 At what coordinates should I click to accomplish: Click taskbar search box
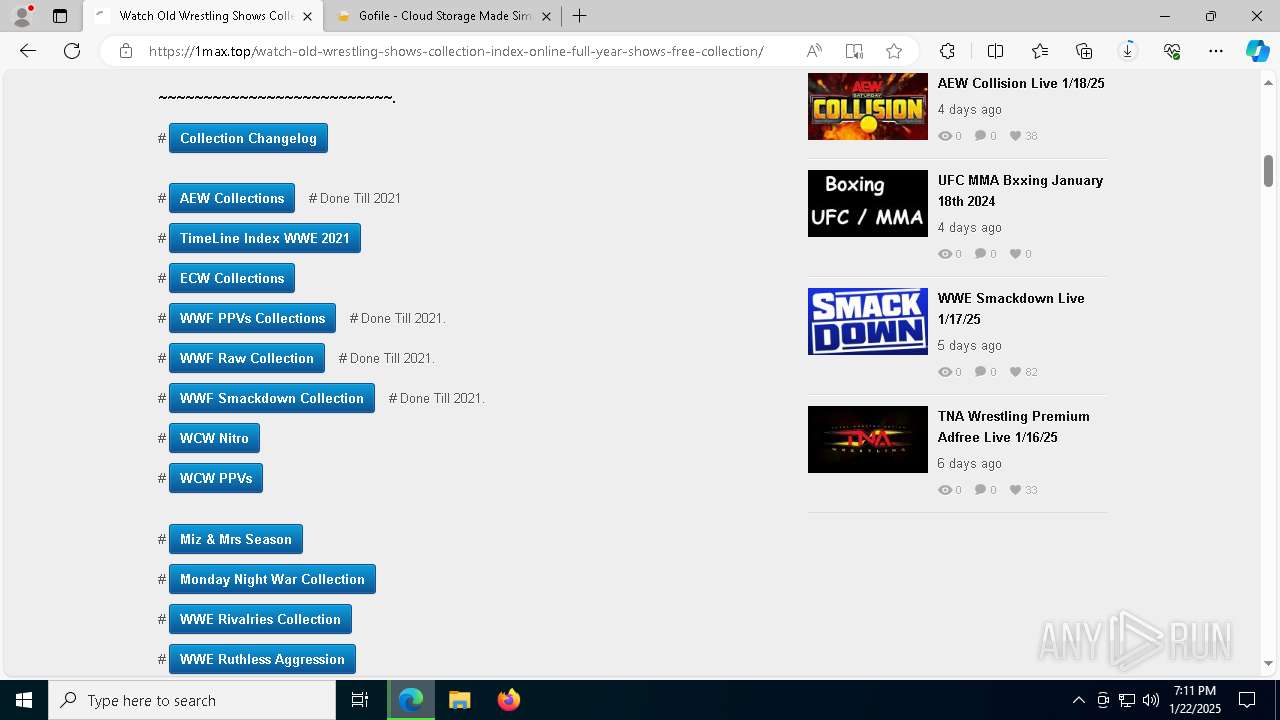192,700
